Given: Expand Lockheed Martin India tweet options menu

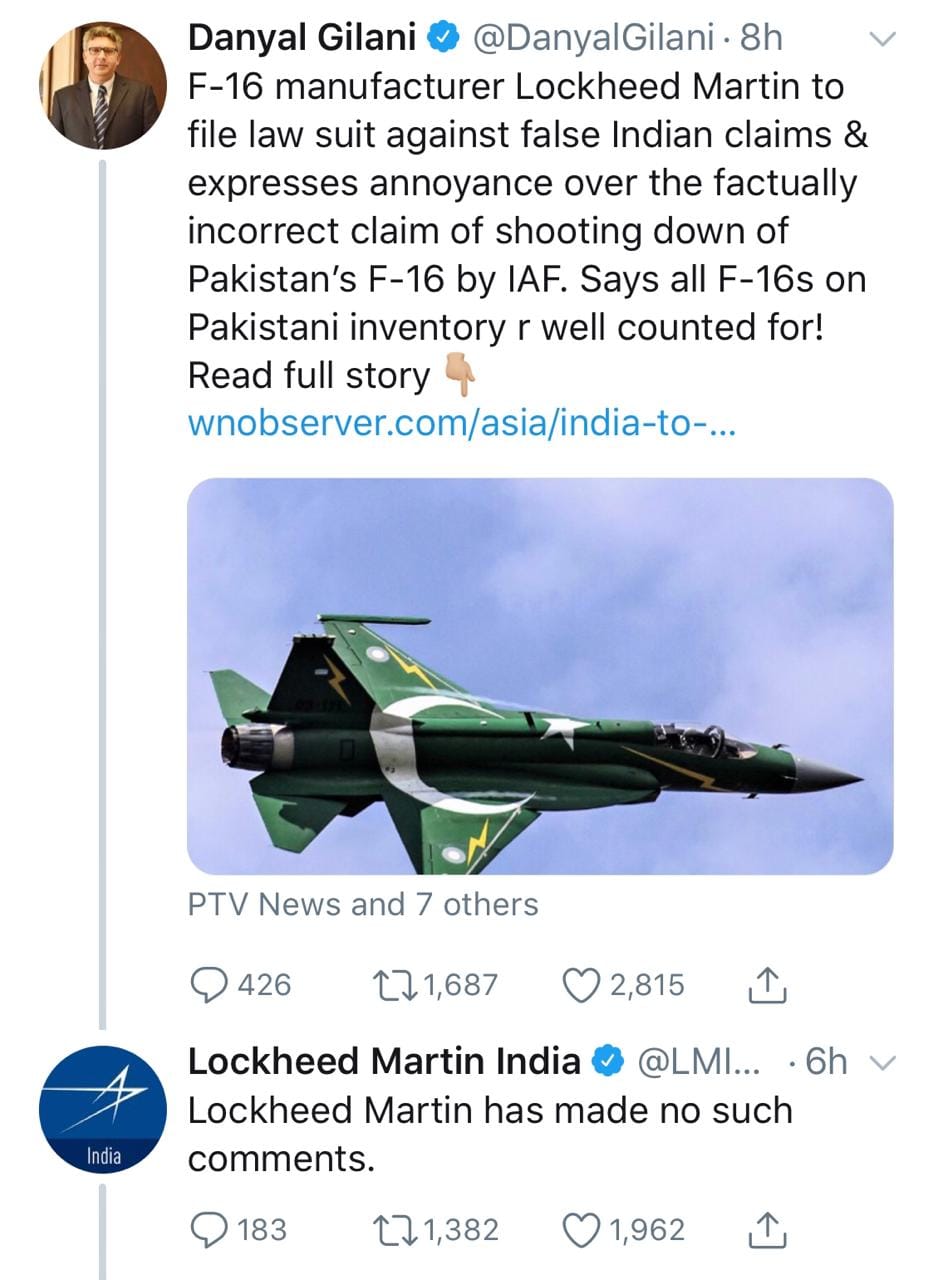Looking at the screenshot, I should click(880, 1062).
